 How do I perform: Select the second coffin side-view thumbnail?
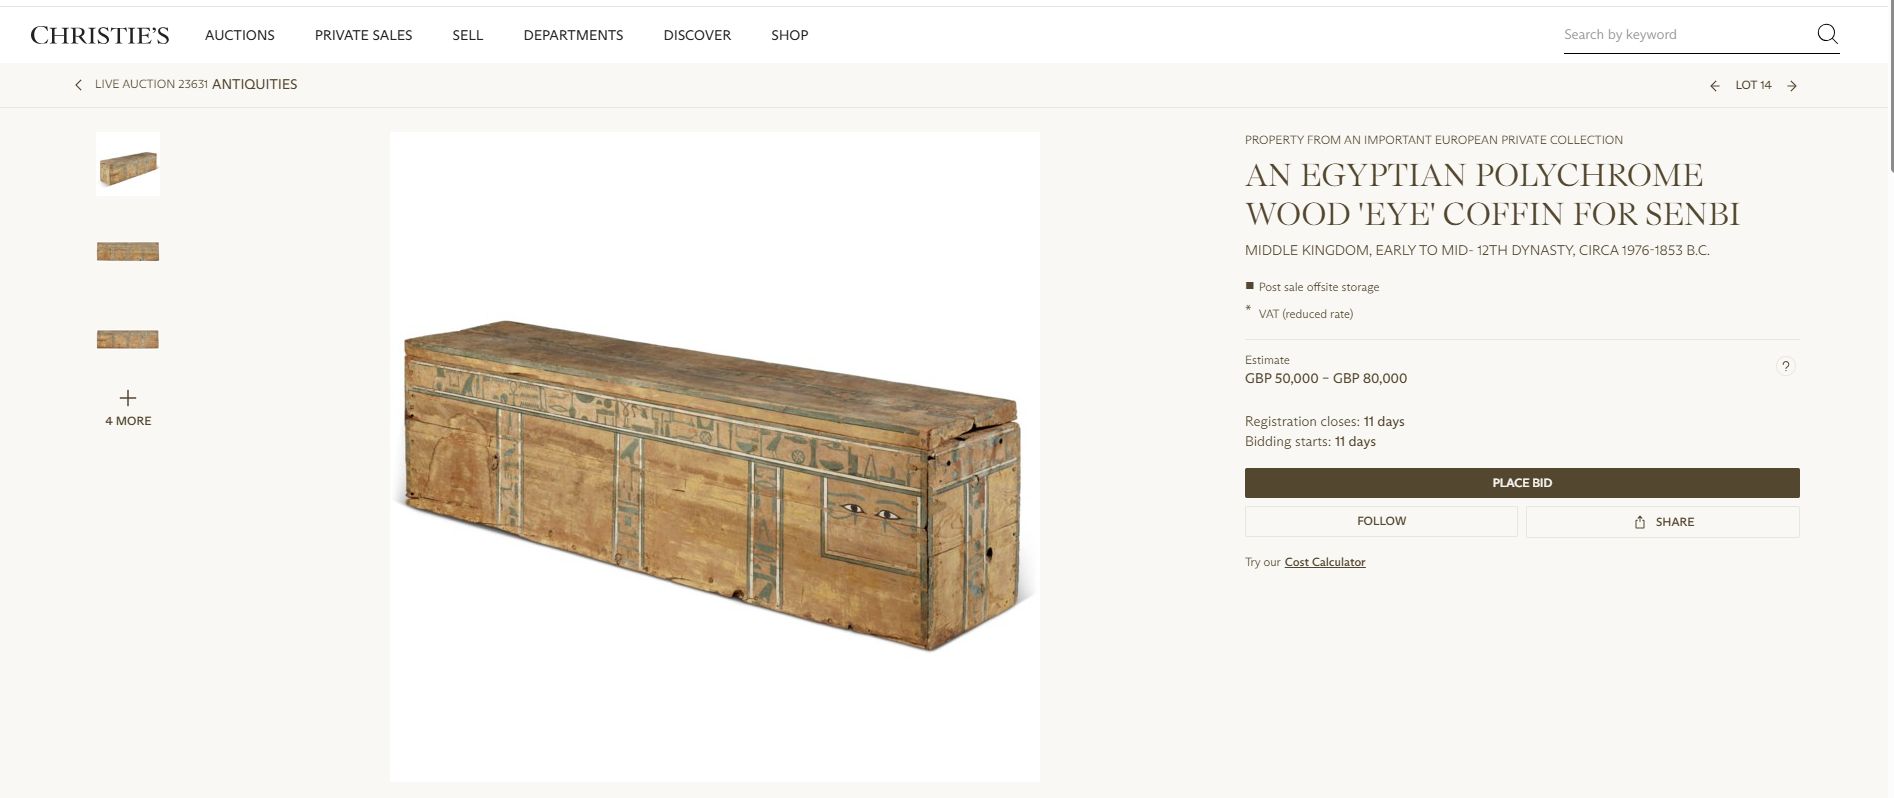128,251
